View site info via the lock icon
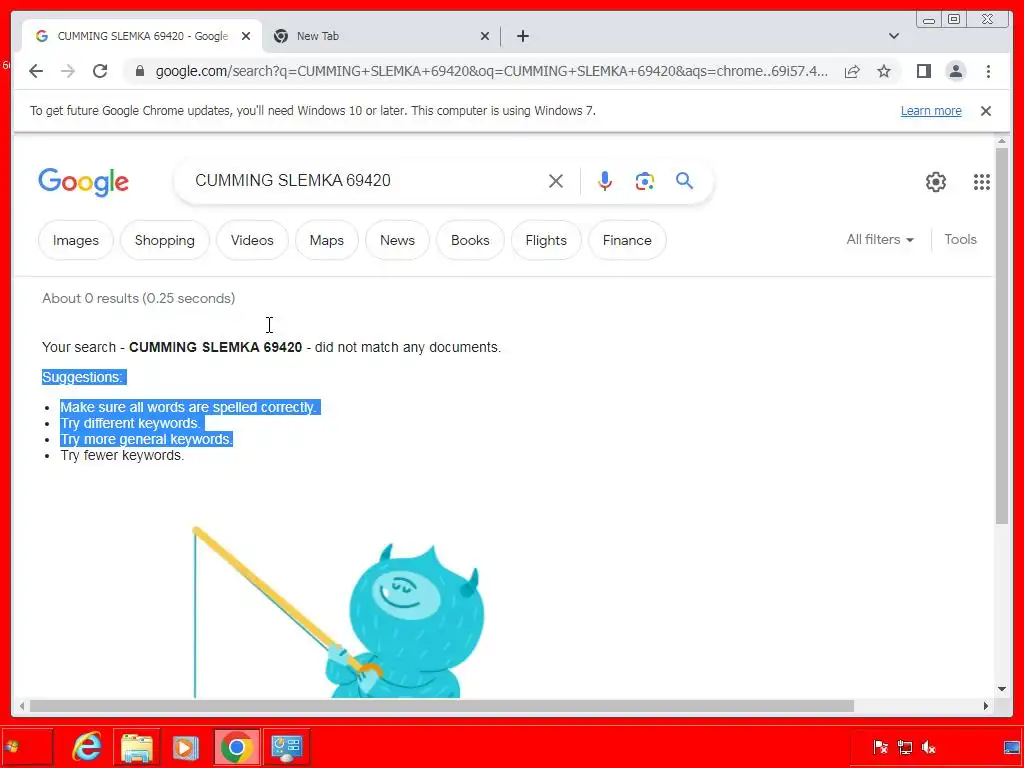 point(140,71)
